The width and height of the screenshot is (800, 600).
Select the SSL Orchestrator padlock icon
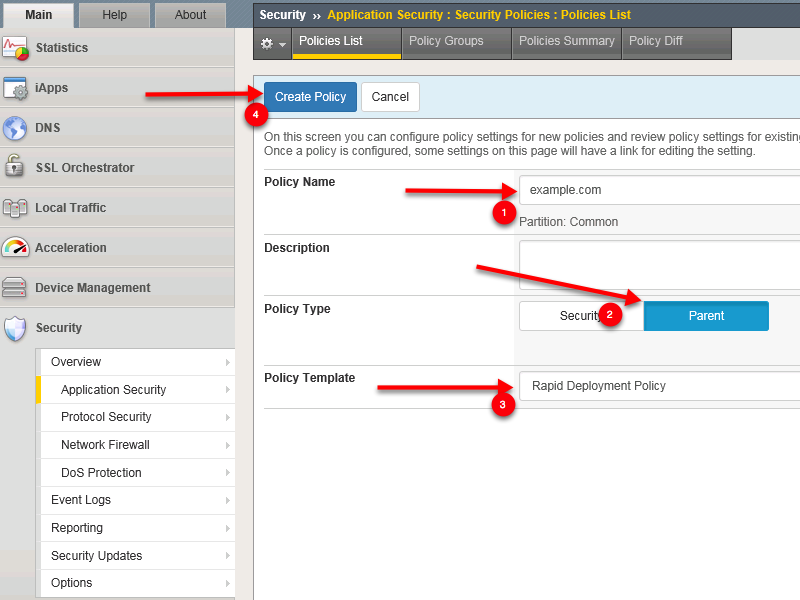(14, 167)
